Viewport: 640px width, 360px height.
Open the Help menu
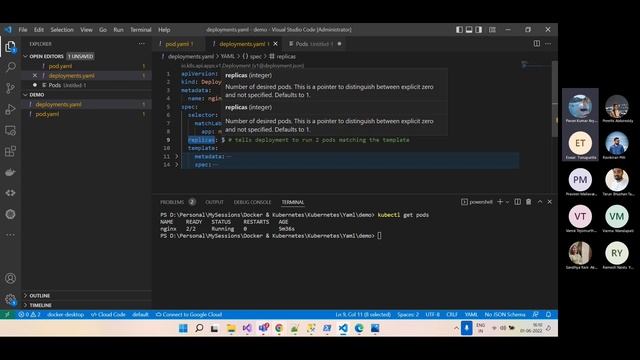point(164,30)
